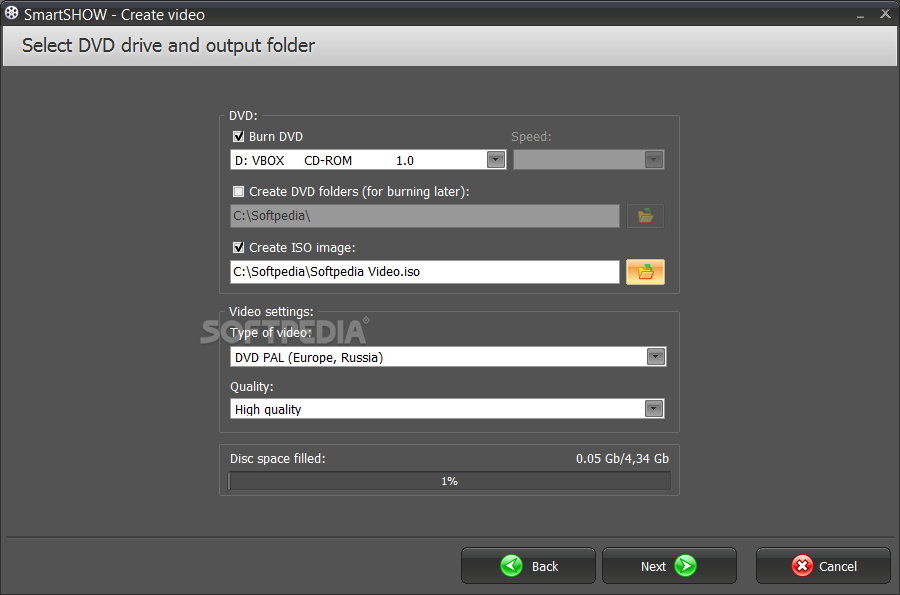900x595 pixels.
Task: Click the disc space filled progress bar
Action: tap(449, 481)
